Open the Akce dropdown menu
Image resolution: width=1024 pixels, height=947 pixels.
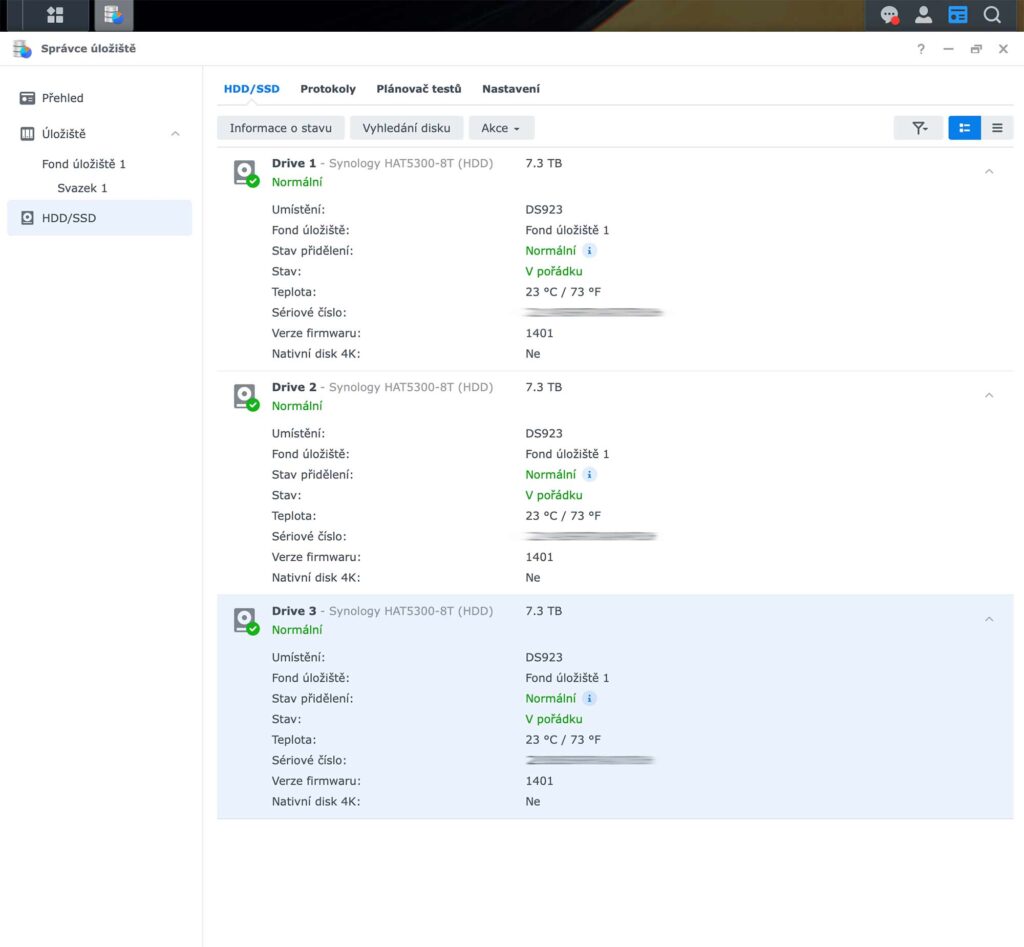pyautogui.click(x=501, y=128)
